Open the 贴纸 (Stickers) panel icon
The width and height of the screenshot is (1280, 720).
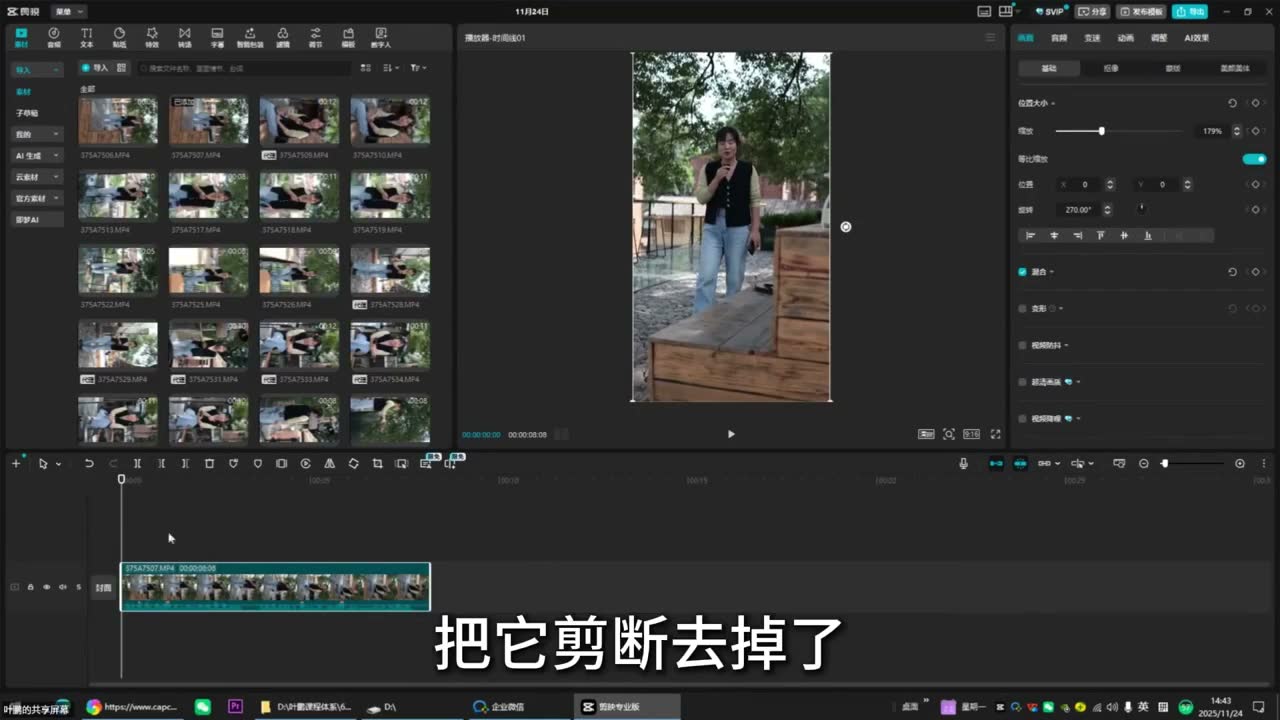coord(119,38)
